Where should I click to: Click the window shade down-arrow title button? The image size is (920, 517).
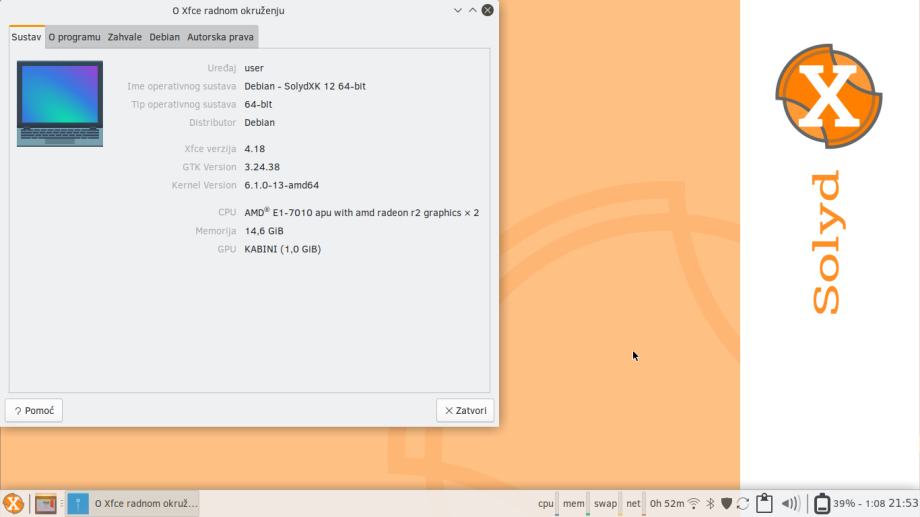(458, 11)
